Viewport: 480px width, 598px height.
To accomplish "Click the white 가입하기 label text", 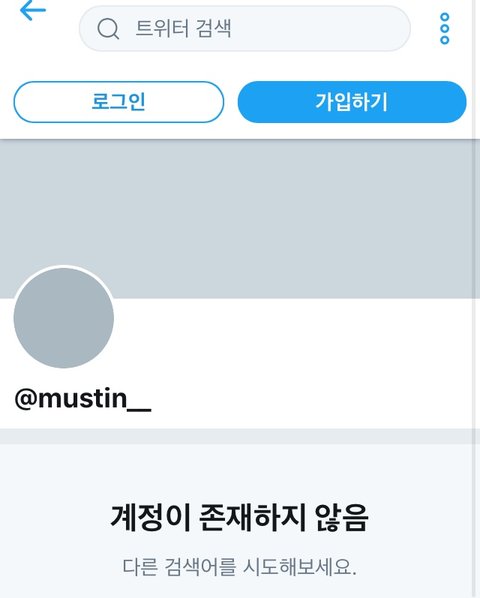I will coord(352,102).
